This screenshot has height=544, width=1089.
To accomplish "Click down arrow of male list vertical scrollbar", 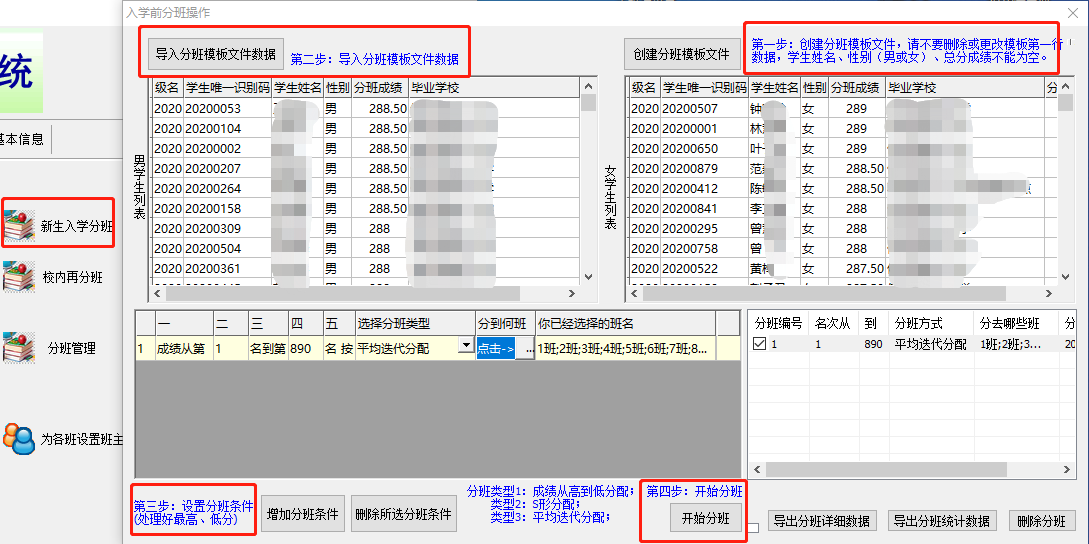I will tap(589, 276).
